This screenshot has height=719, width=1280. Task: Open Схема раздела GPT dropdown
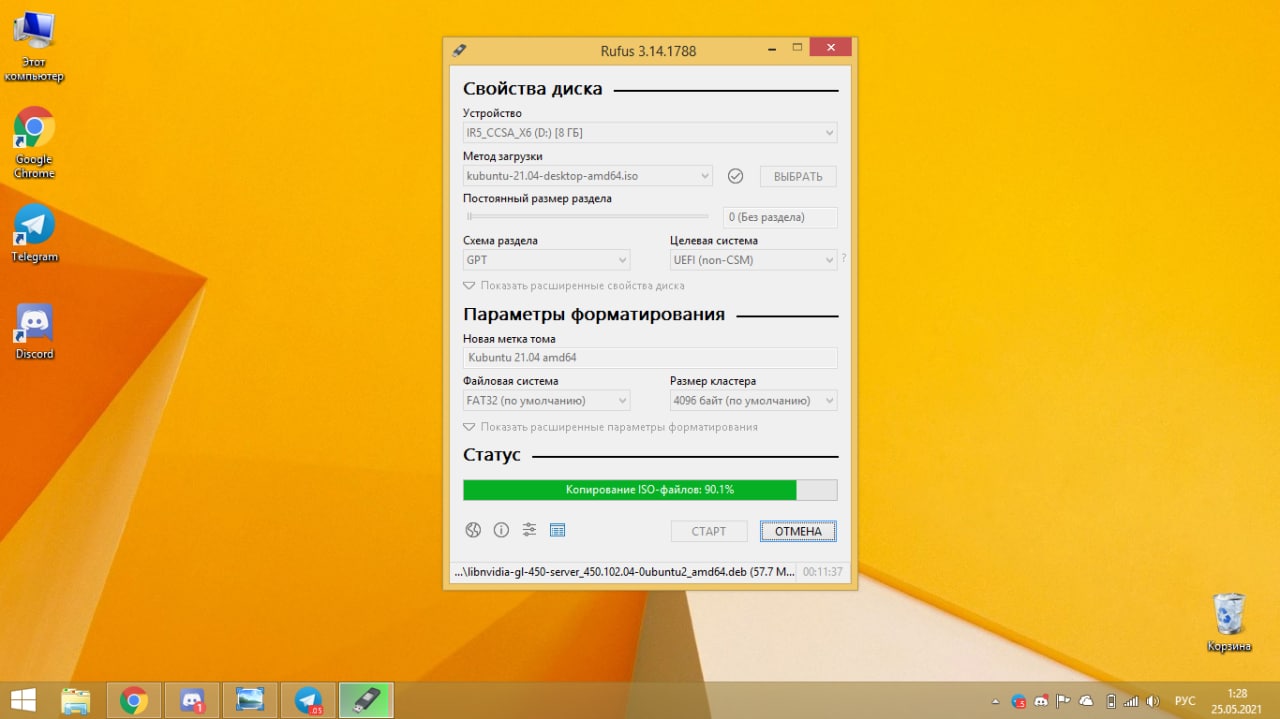[x=546, y=260]
